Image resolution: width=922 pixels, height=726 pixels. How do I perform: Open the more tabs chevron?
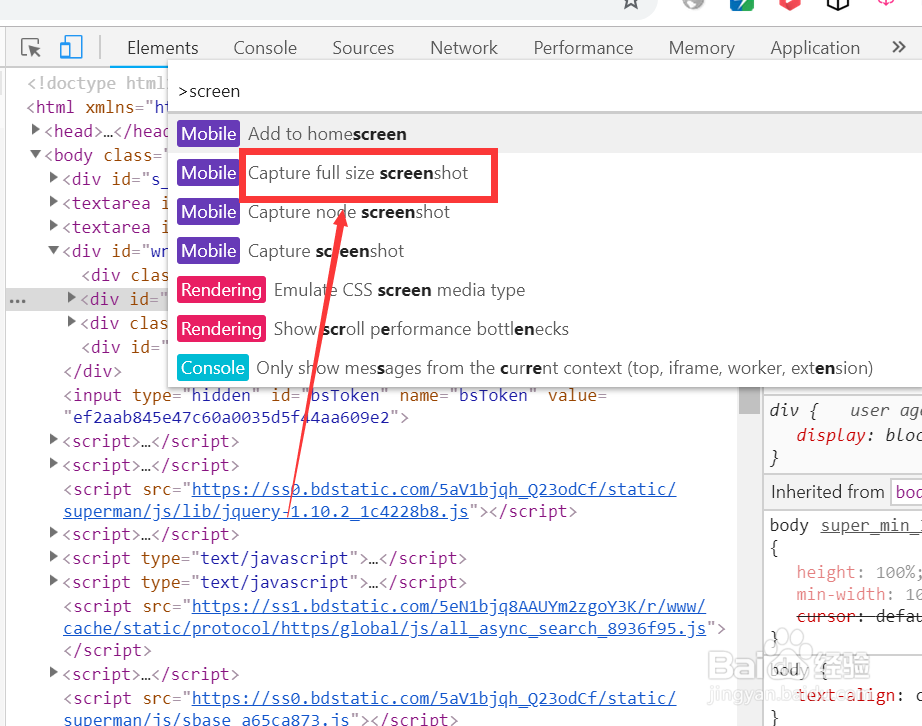point(898,47)
